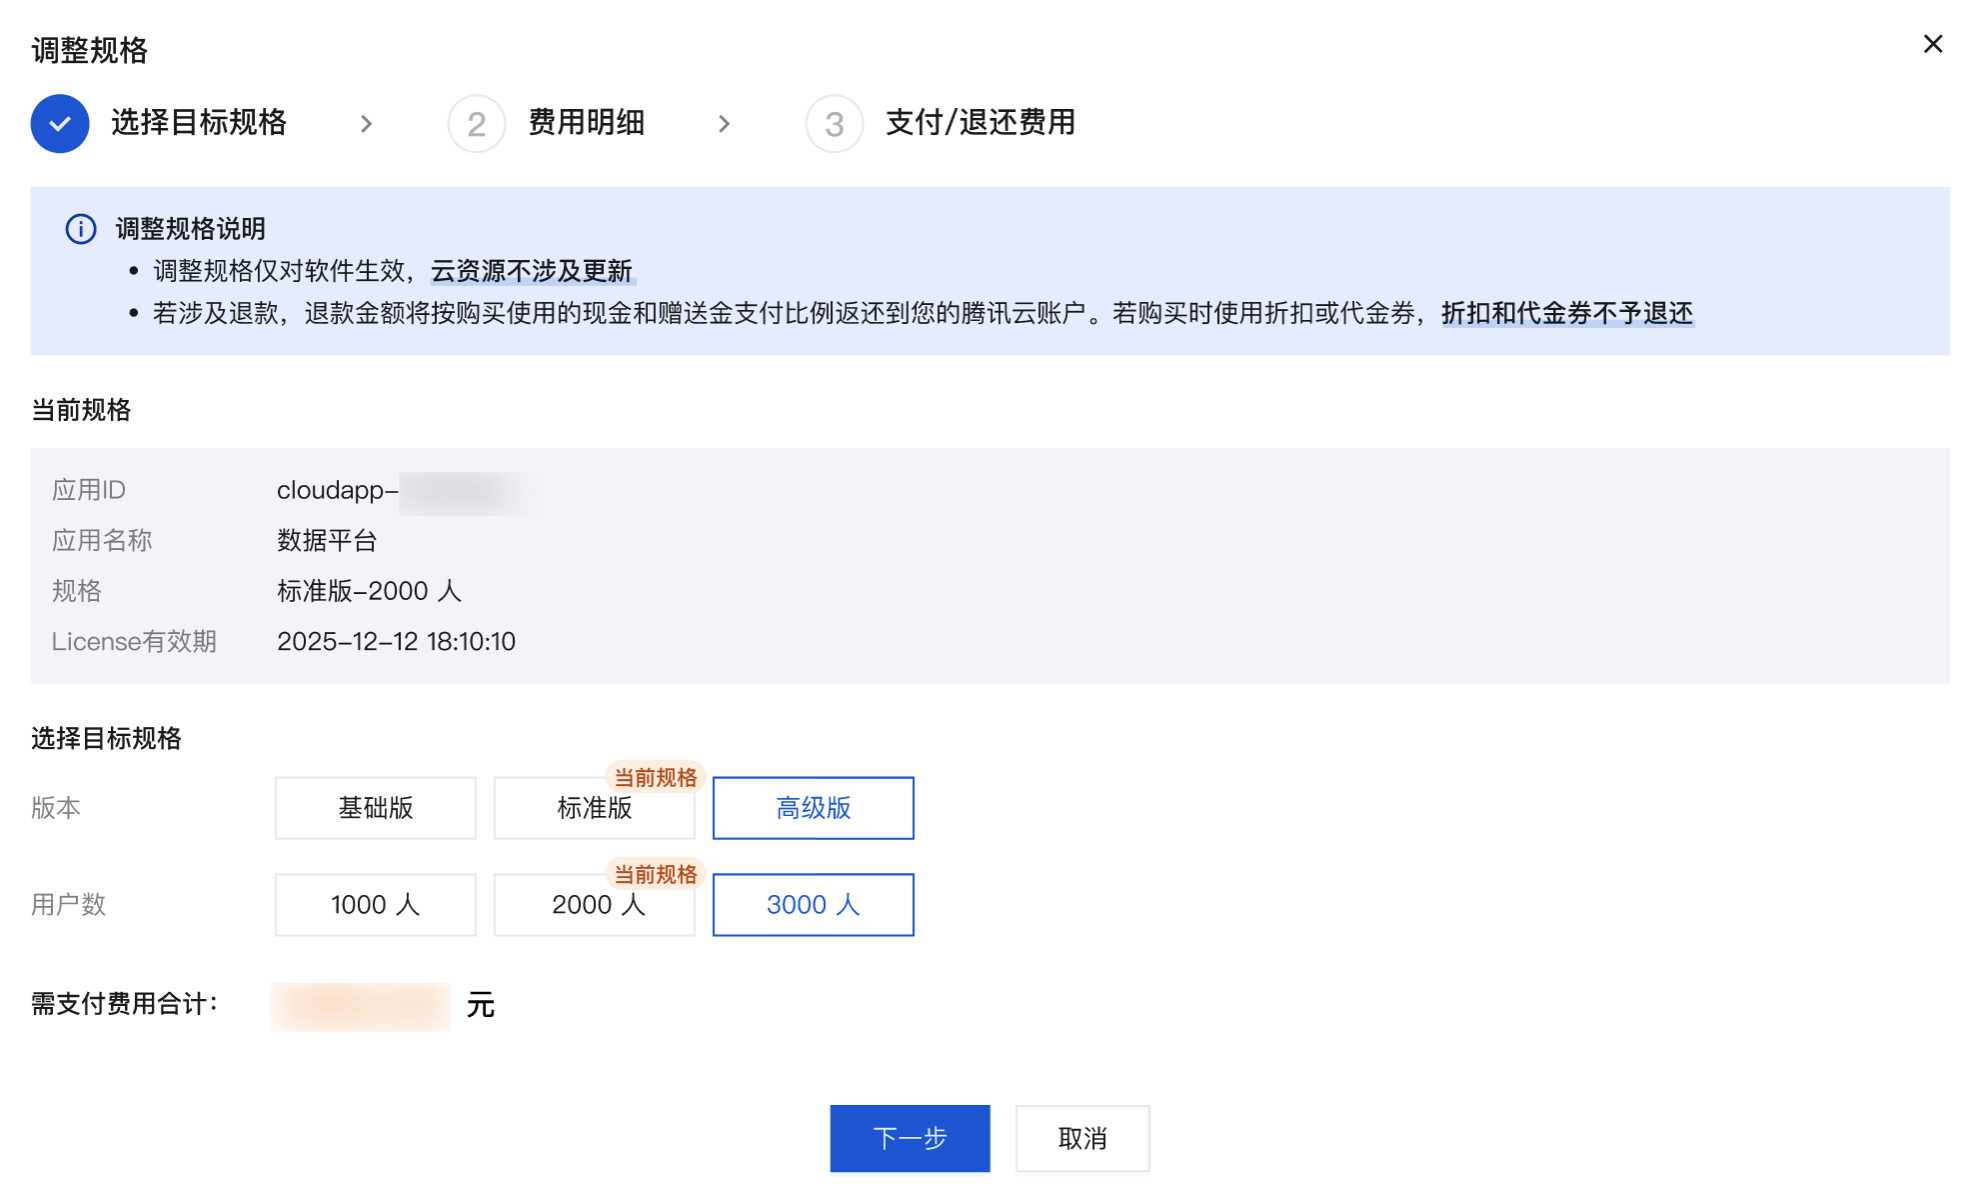This screenshot has width=1984, height=1196.
Task: Go to the 费用明细 step label
Action: coord(586,123)
